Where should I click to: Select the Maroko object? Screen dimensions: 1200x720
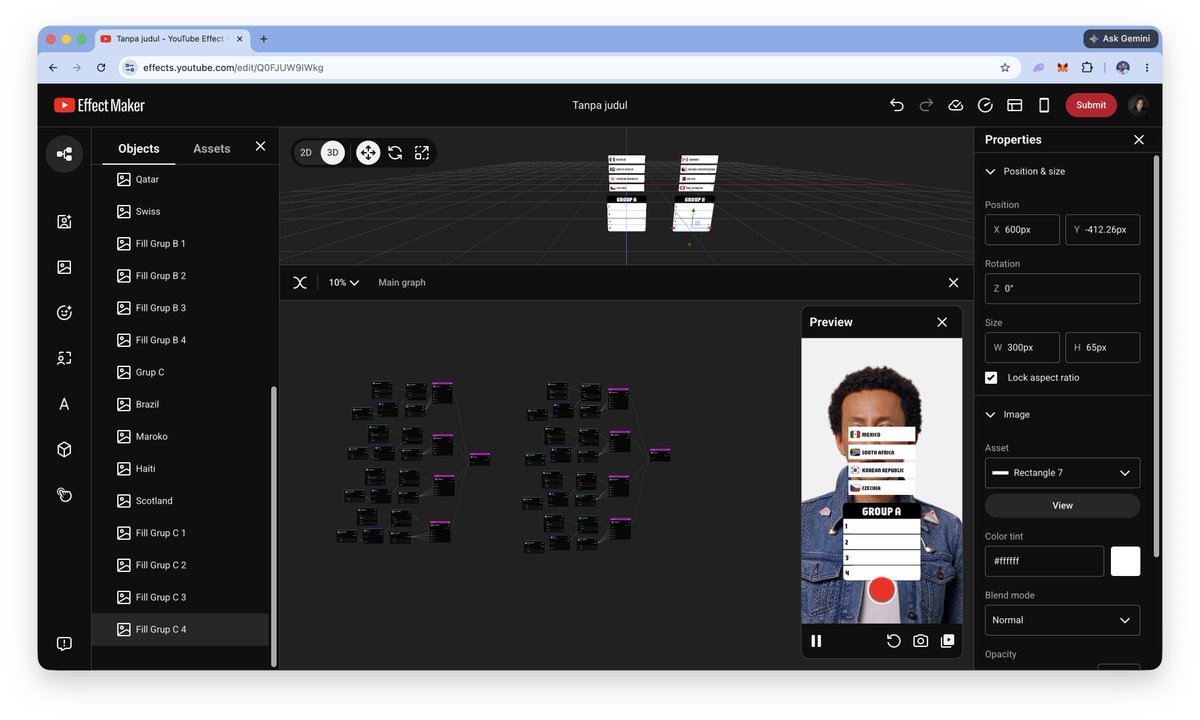(x=180, y=437)
